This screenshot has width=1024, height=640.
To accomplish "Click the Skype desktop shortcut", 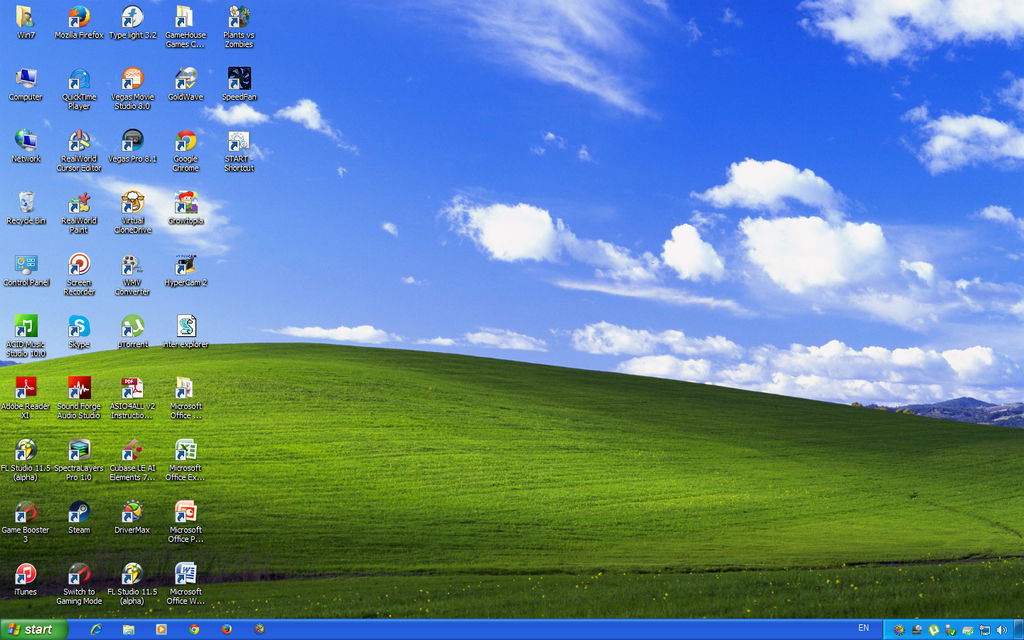I will point(79,332).
